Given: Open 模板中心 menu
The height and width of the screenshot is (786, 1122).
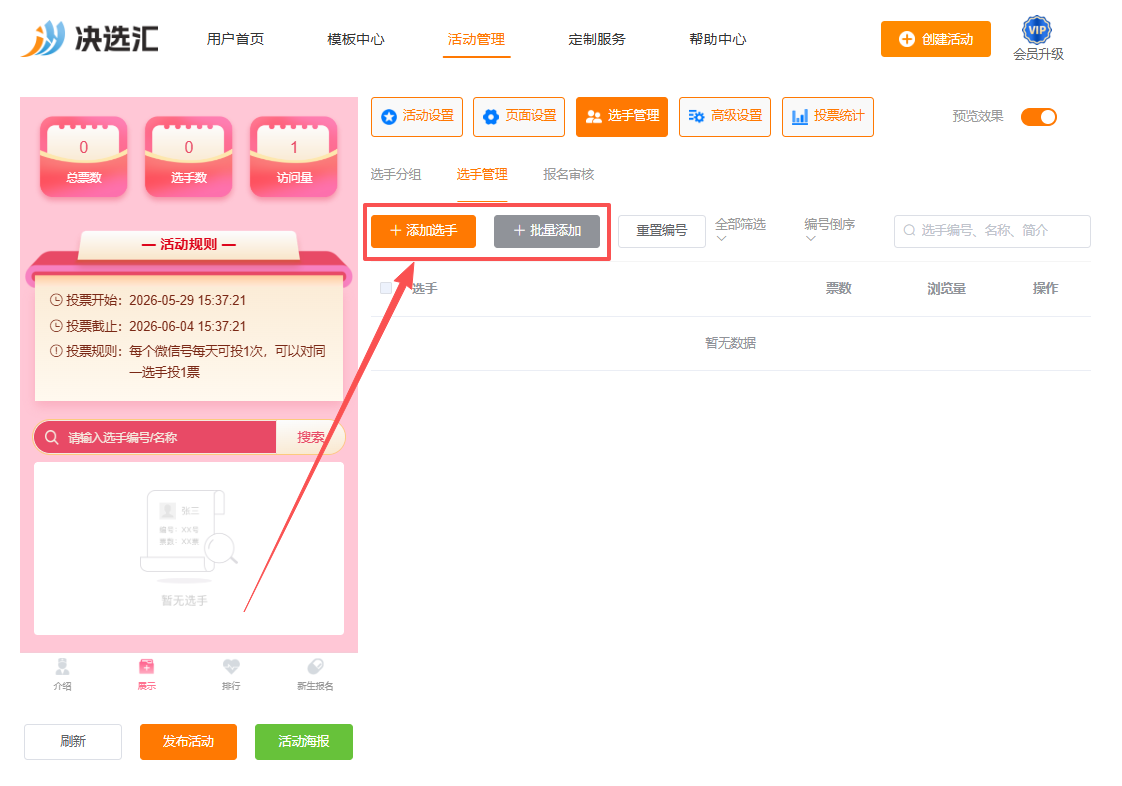Looking at the screenshot, I should tap(356, 39).
